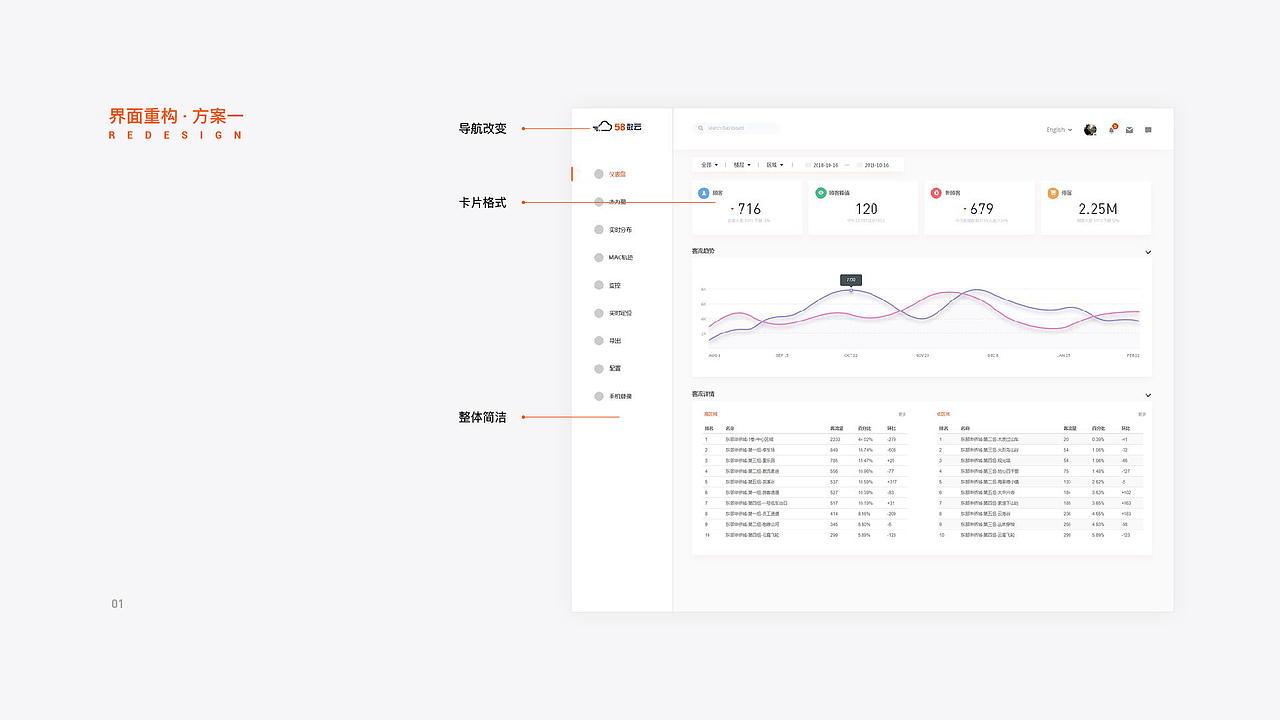Click the search magnifier icon

pos(701,129)
